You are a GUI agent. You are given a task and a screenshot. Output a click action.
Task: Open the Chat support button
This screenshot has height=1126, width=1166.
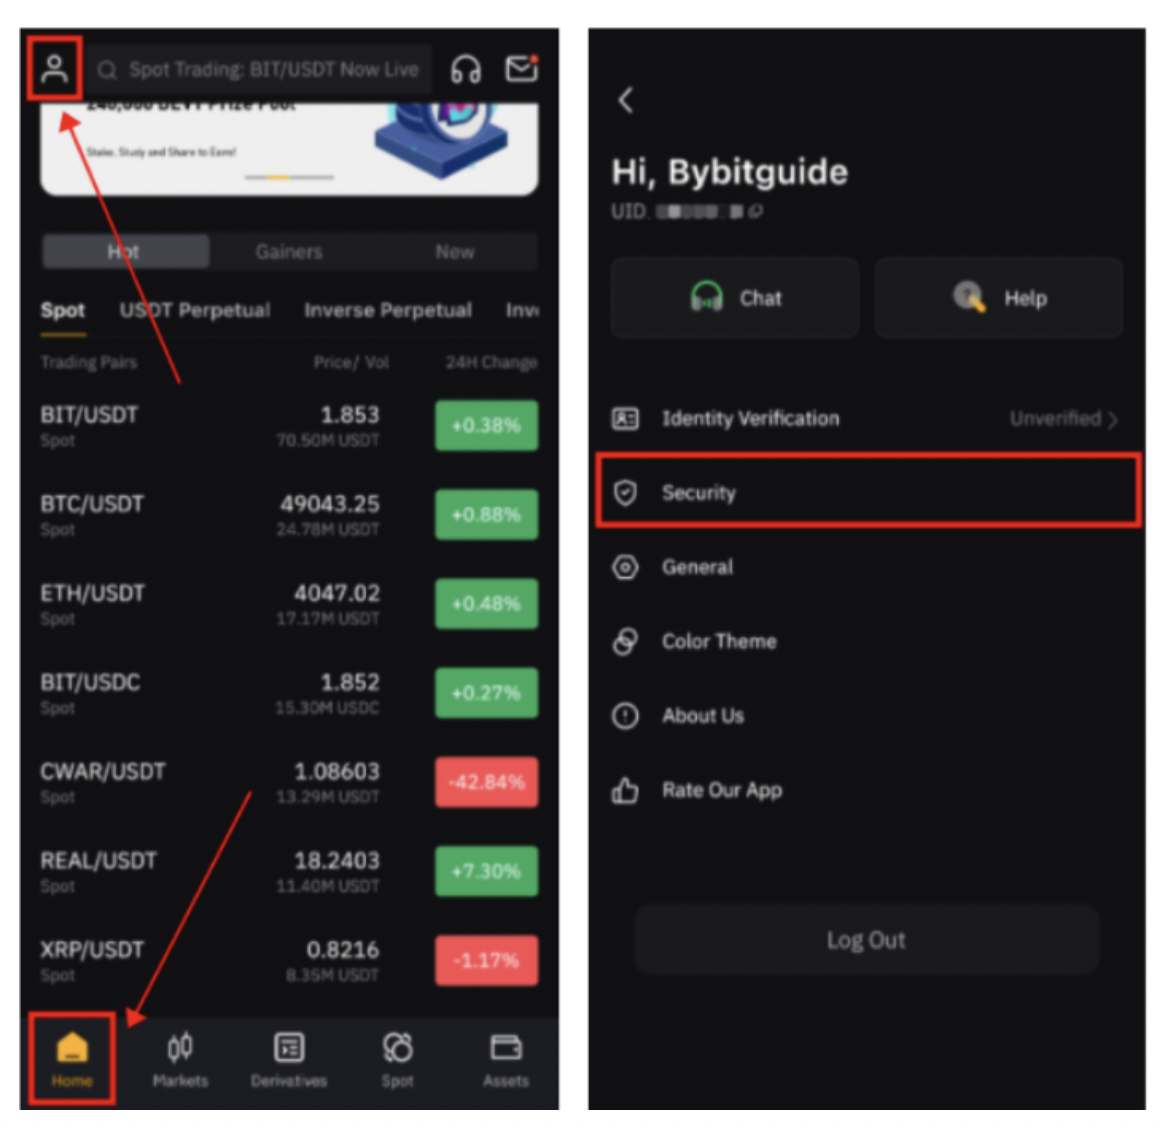click(735, 298)
